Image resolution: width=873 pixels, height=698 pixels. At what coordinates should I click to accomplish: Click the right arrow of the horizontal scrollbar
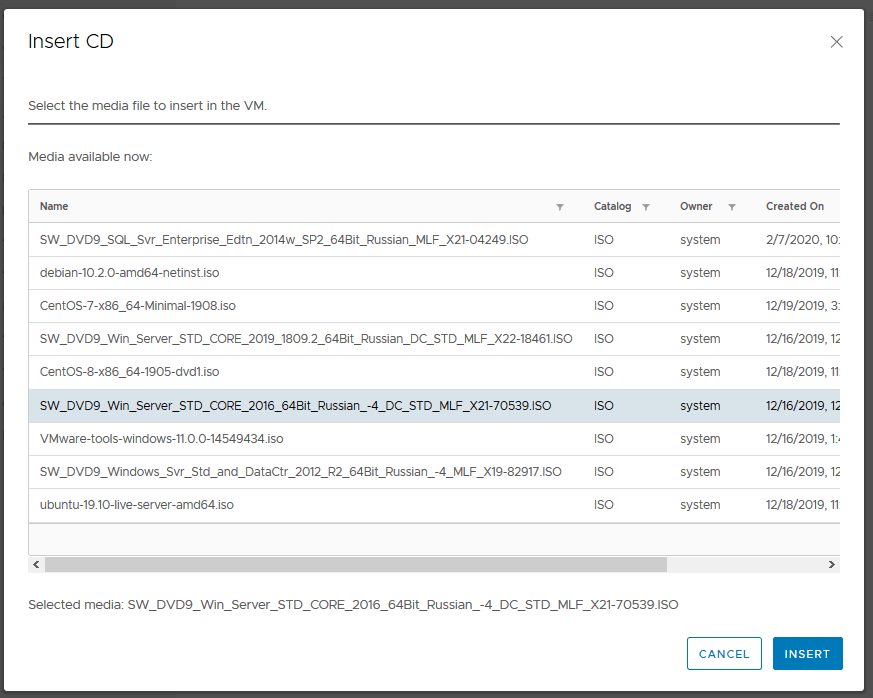click(x=832, y=564)
